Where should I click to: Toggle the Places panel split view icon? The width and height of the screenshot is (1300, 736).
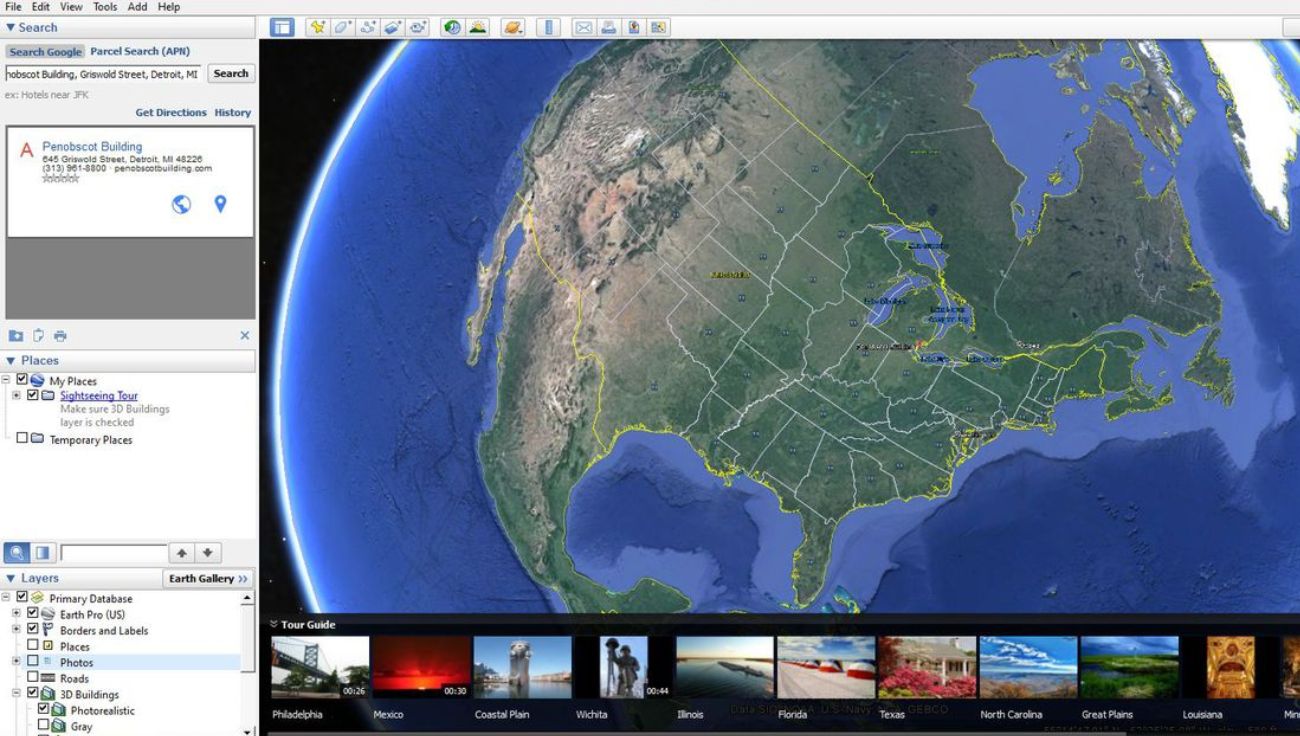click(43, 552)
